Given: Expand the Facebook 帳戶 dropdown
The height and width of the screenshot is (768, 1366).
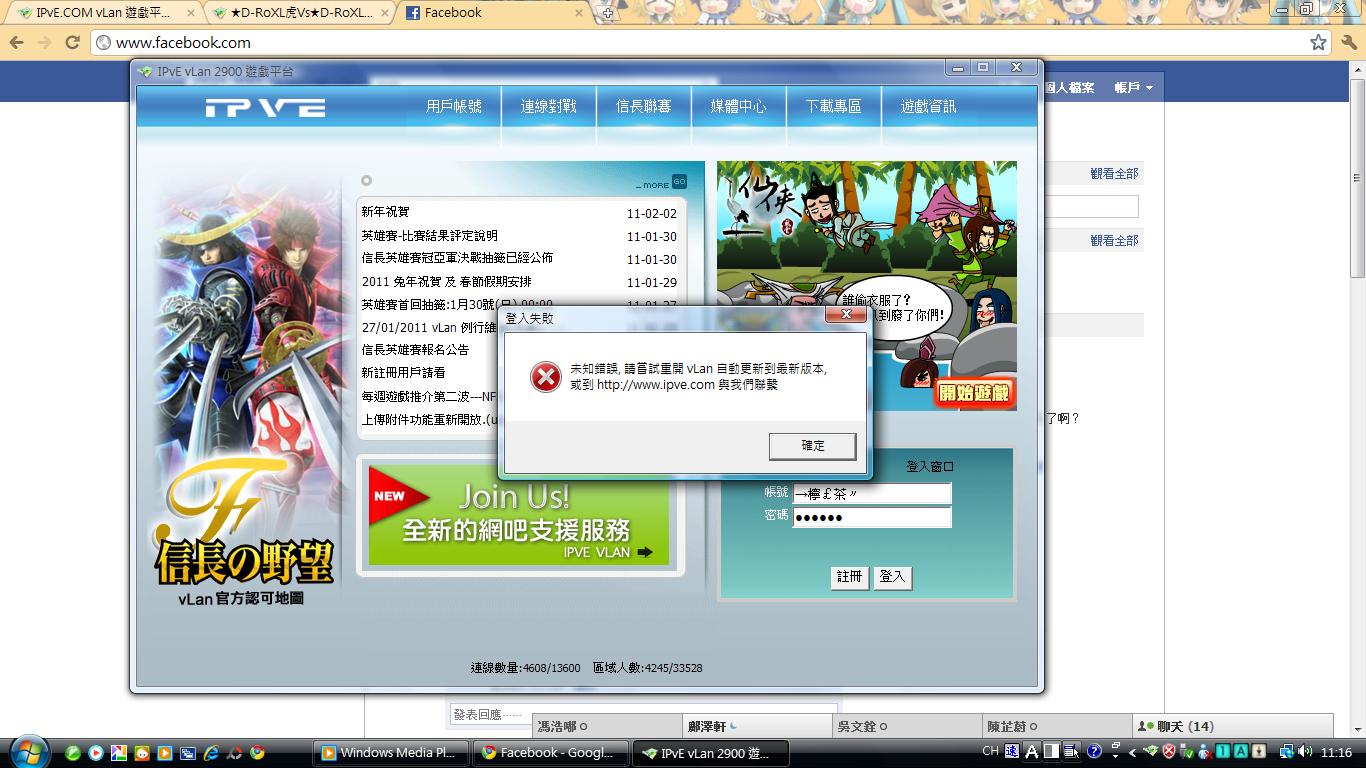Looking at the screenshot, I should tap(1133, 88).
